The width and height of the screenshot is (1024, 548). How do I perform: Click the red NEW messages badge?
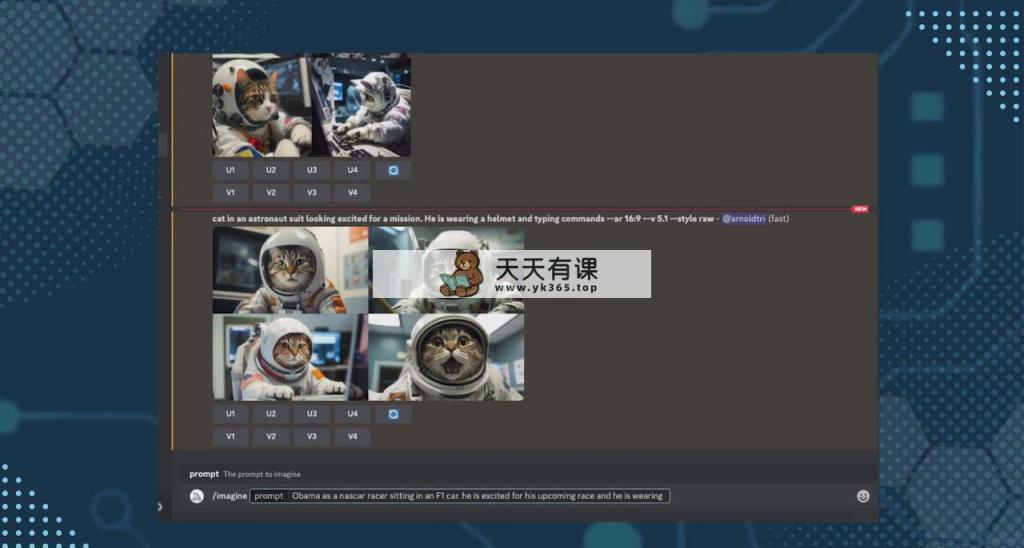859,209
